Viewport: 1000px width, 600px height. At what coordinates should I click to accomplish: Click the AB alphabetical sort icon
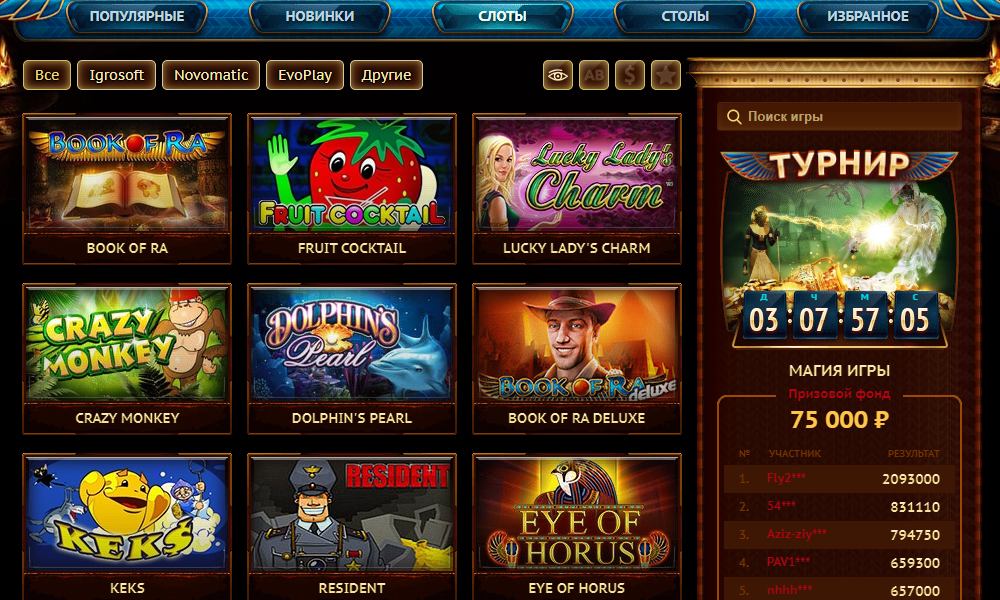click(594, 75)
